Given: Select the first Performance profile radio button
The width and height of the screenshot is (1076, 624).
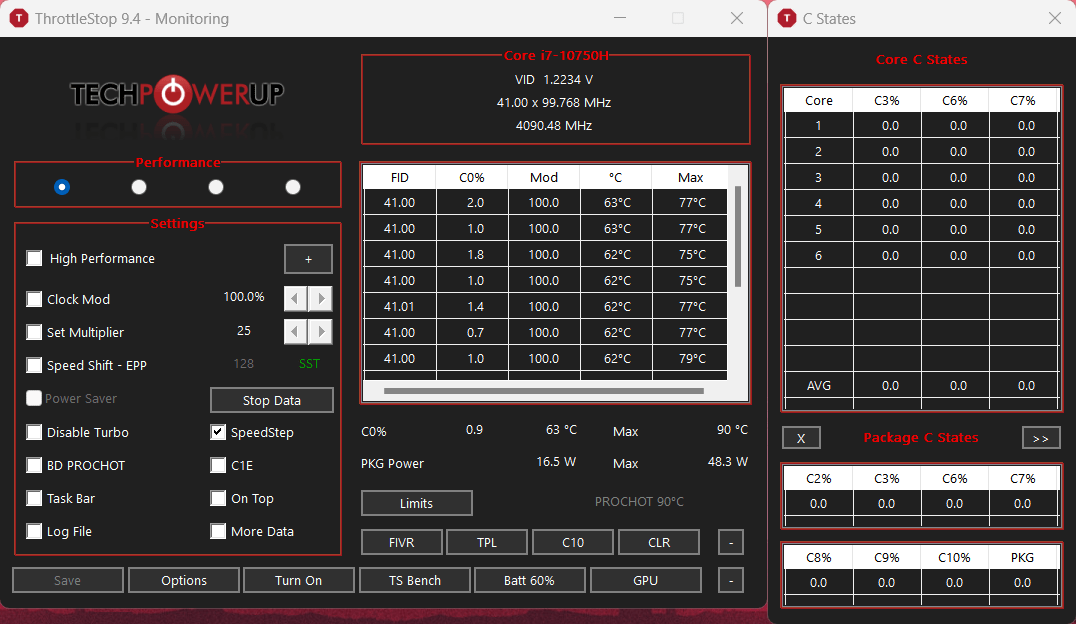Looking at the screenshot, I should click(x=62, y=187).
